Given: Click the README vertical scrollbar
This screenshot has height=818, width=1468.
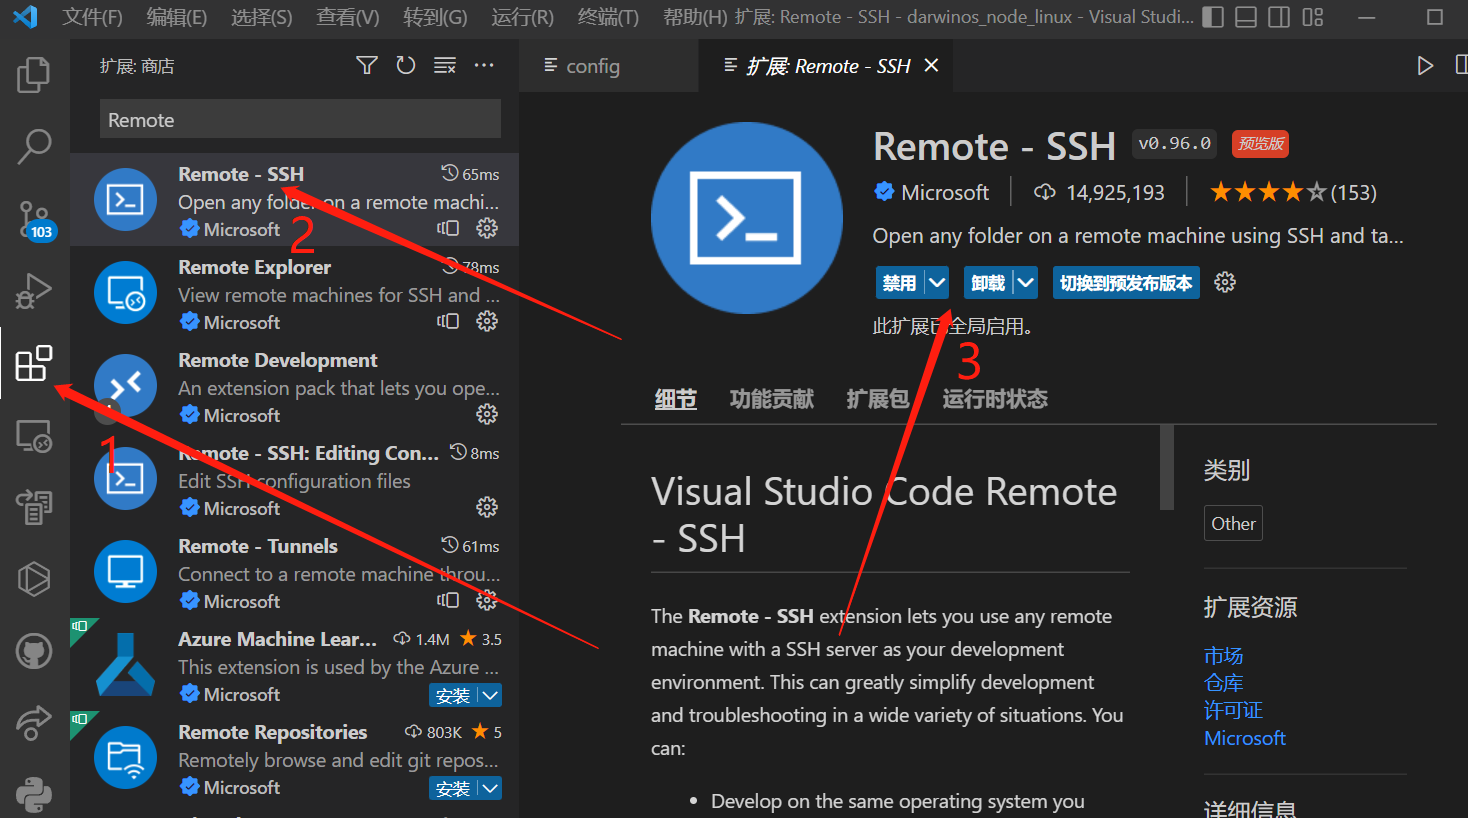Looking at the screenshot, I should pos(1166,468).
